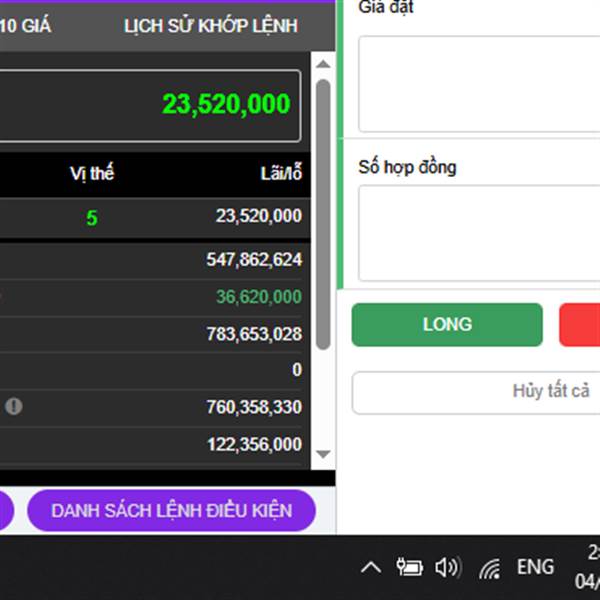Click the green LONG button

pos(447,324)
